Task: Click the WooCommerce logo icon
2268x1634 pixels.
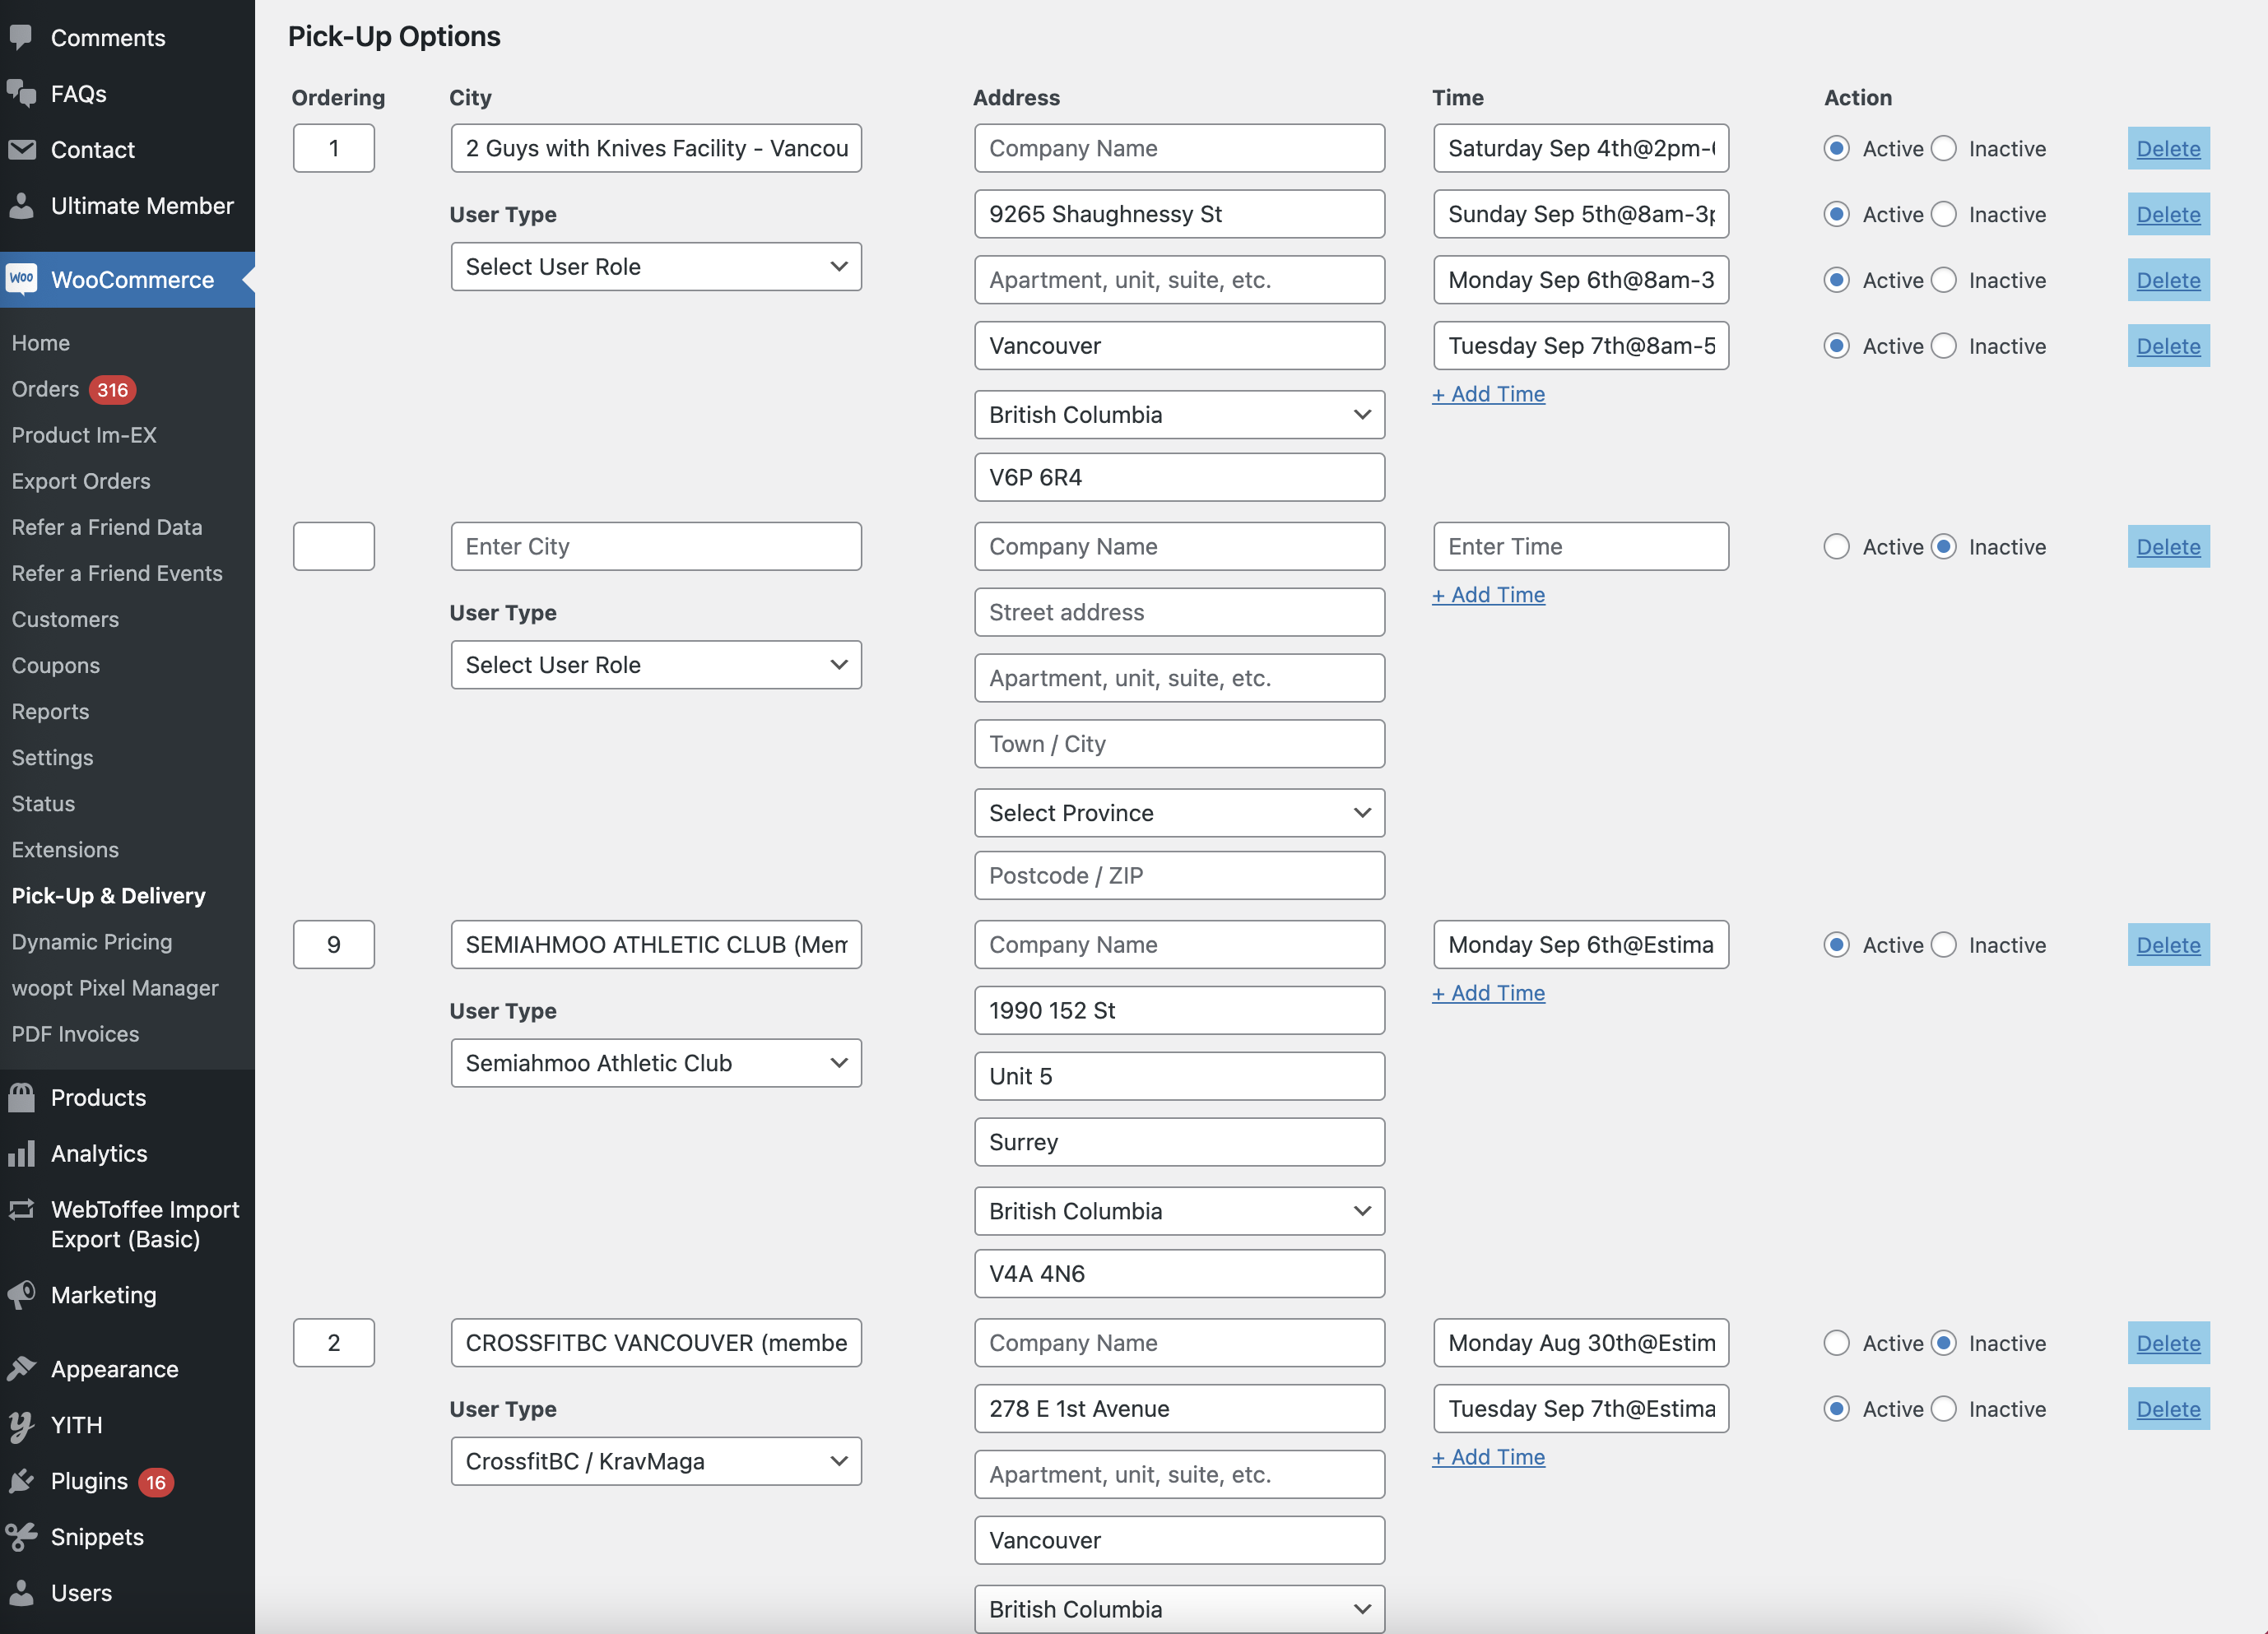Action: (21, 279)
